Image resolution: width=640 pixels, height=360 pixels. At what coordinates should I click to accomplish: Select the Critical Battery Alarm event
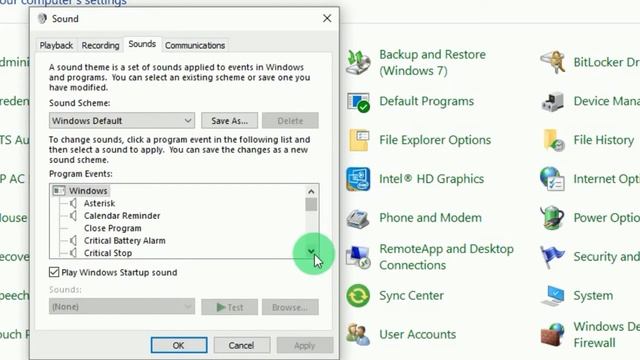124,240
